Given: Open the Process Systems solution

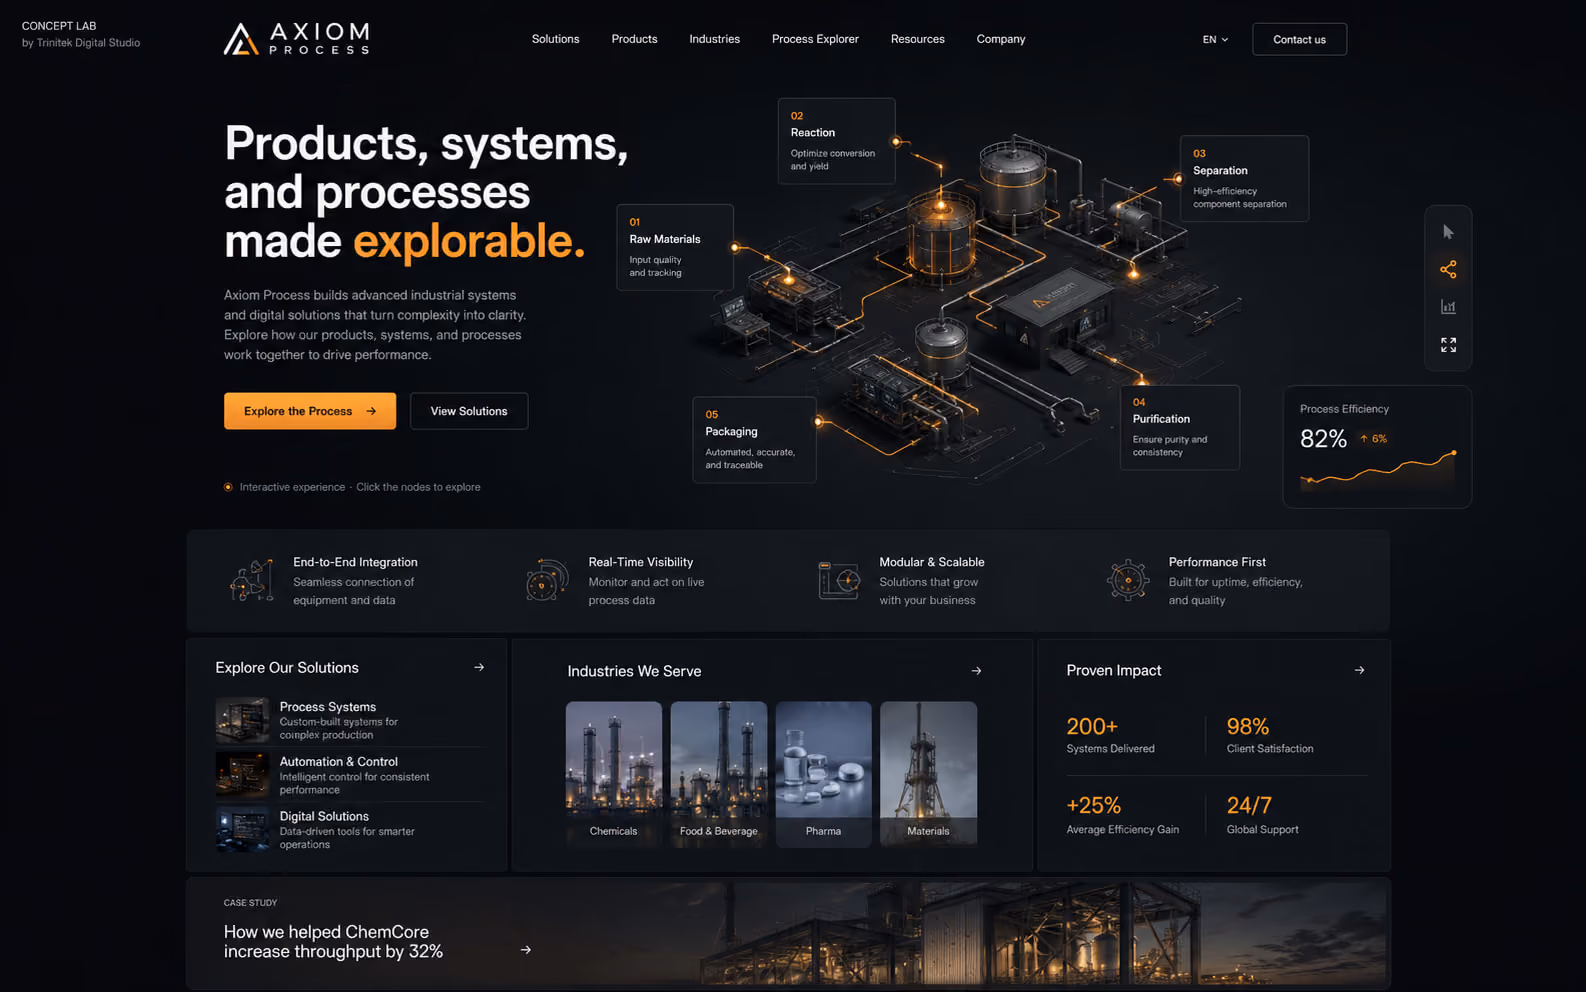Looking at the screenshot, I should click(x=350, y=720).
